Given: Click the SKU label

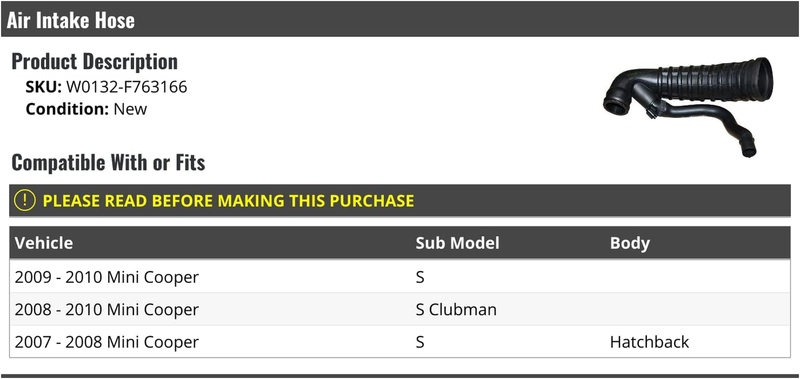Looking at the screenshot, I should pyautogui.click(x=43, y=87).
